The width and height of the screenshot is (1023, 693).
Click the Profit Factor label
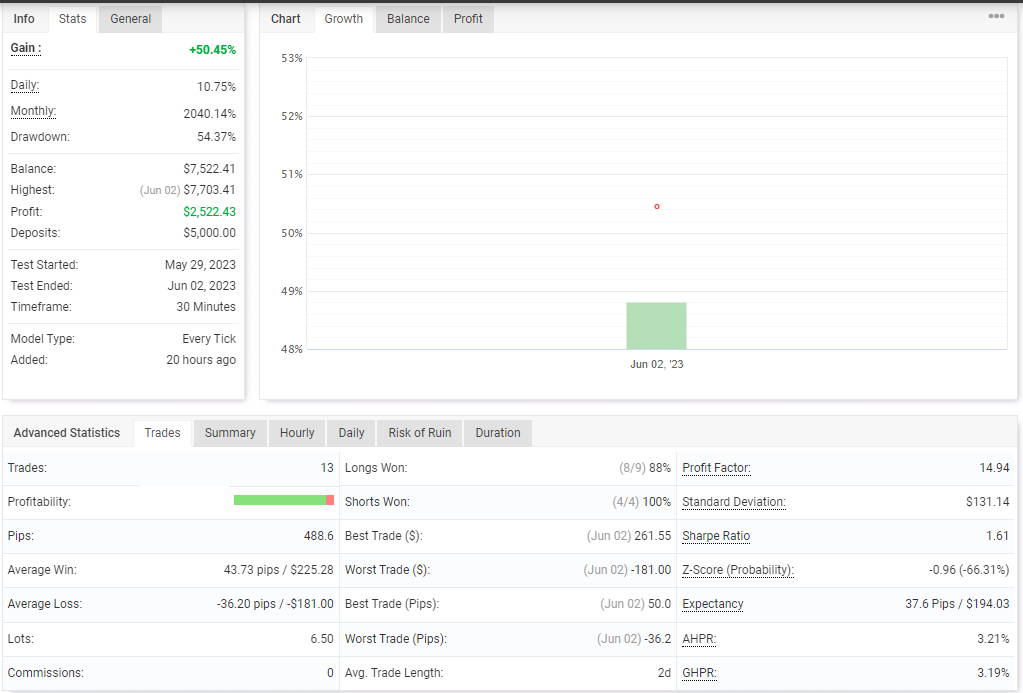coord(716,468)
